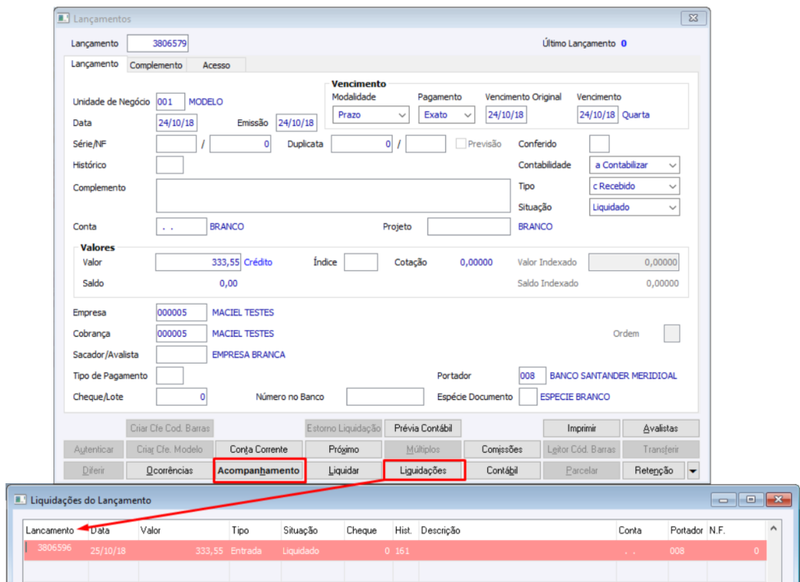The height and width of the screenshot is (582, 800).
Task: Open Acompanhamento
Action: (259, 470)
